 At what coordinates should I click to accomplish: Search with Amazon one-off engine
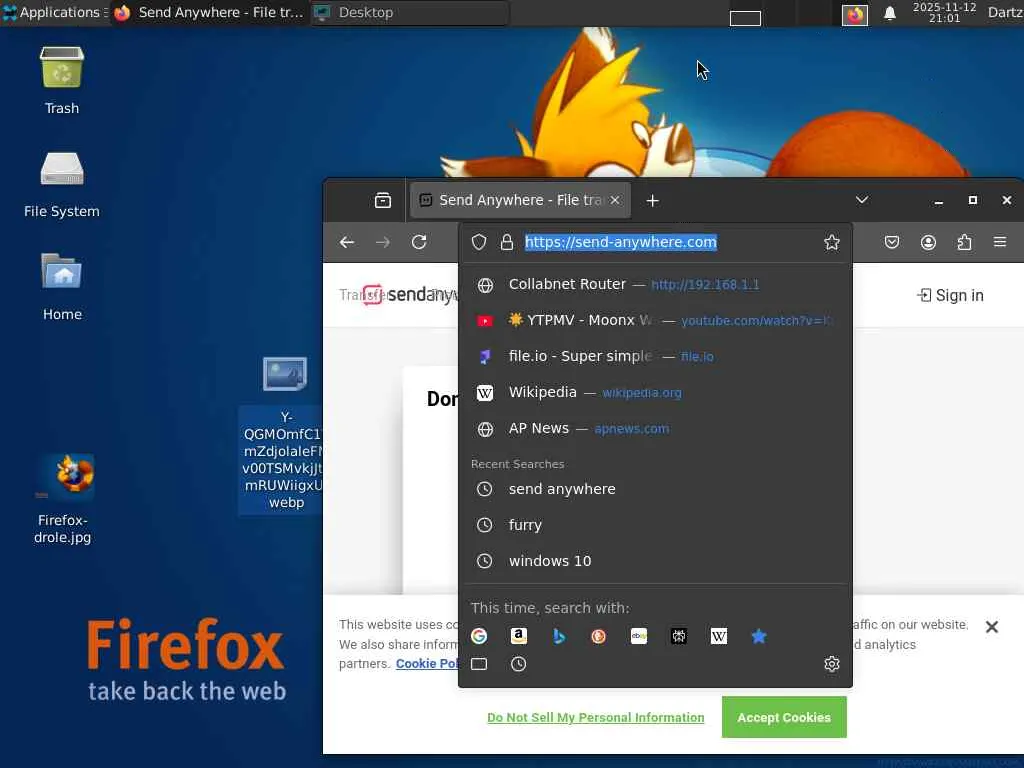(x=519, y=636)
